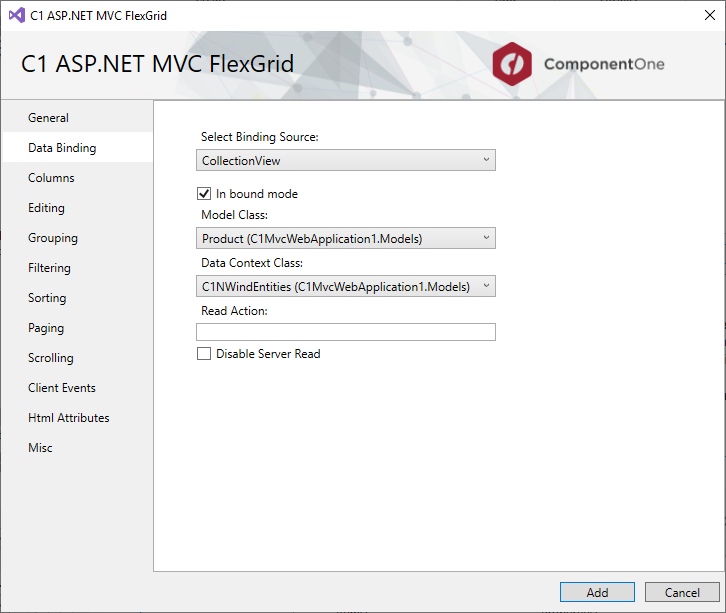The height and width of the screenshot is (613, 726).
Task: Click the Cancel button
Action: [682, 592]
